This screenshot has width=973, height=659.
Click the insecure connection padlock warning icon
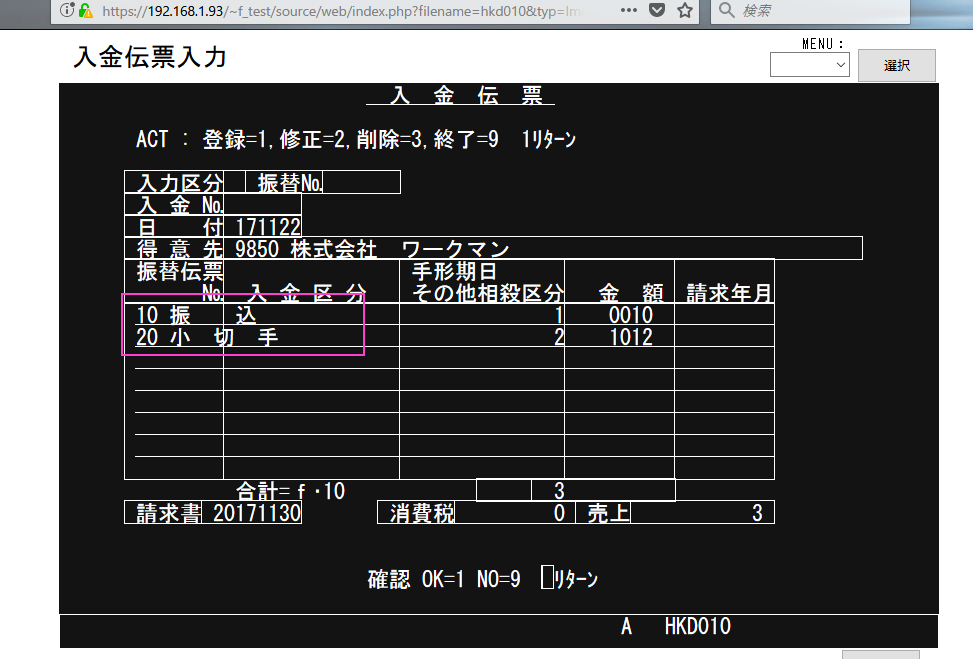pyautogui.click(x=85, y=11)
